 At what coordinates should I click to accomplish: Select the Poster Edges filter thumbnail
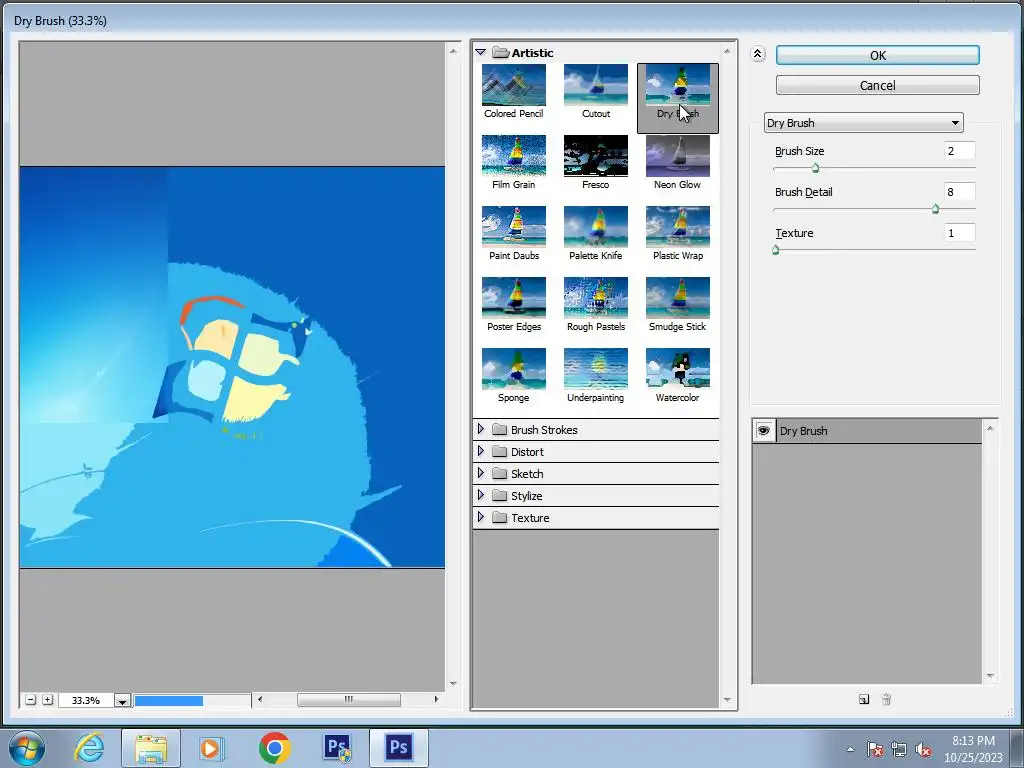click(513, 298)
